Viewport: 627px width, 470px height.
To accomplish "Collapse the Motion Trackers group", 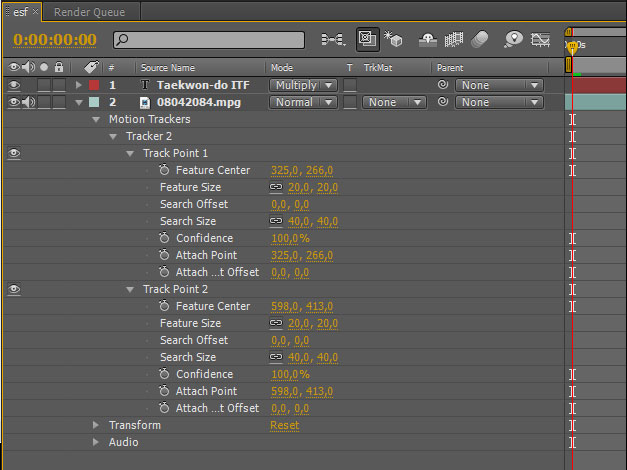I will tap(96, 119).
